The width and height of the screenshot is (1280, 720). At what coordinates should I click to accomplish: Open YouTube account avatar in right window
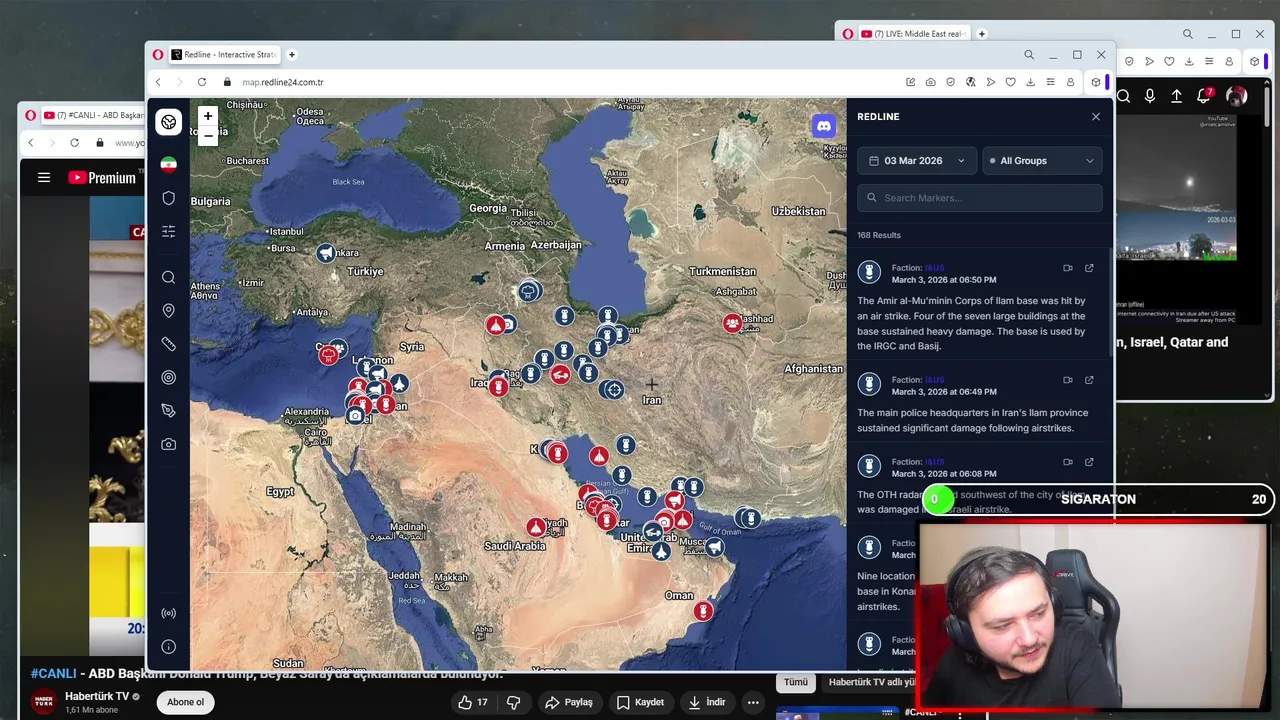1237,96
